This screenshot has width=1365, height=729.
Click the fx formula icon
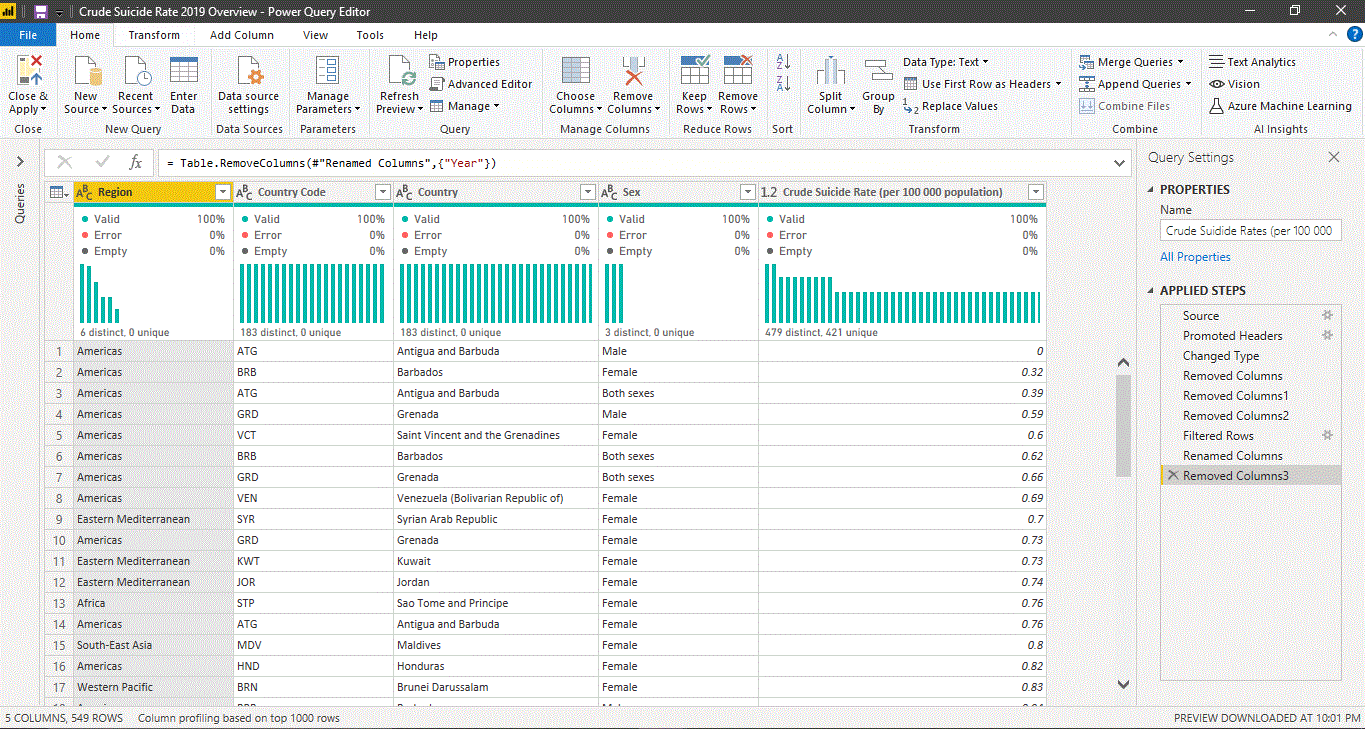(136, 162)
